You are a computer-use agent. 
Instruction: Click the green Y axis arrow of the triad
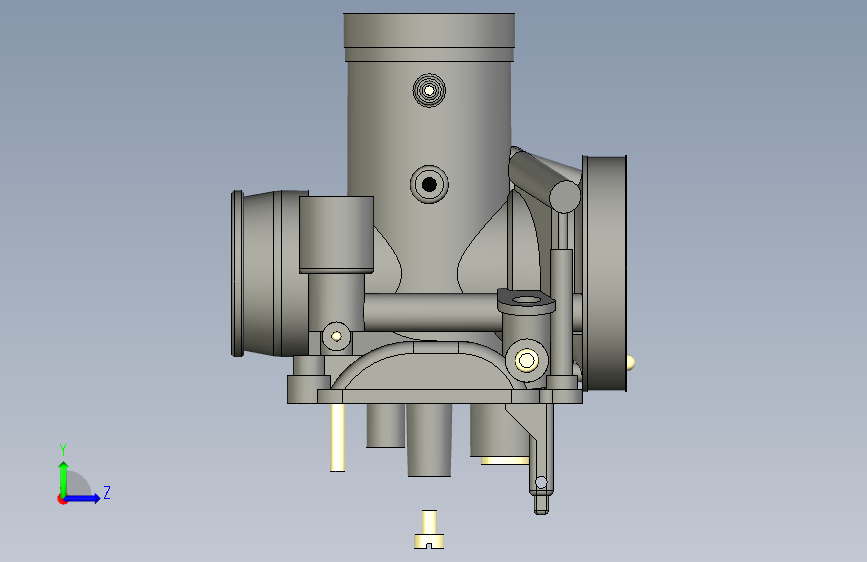(64, 478)
